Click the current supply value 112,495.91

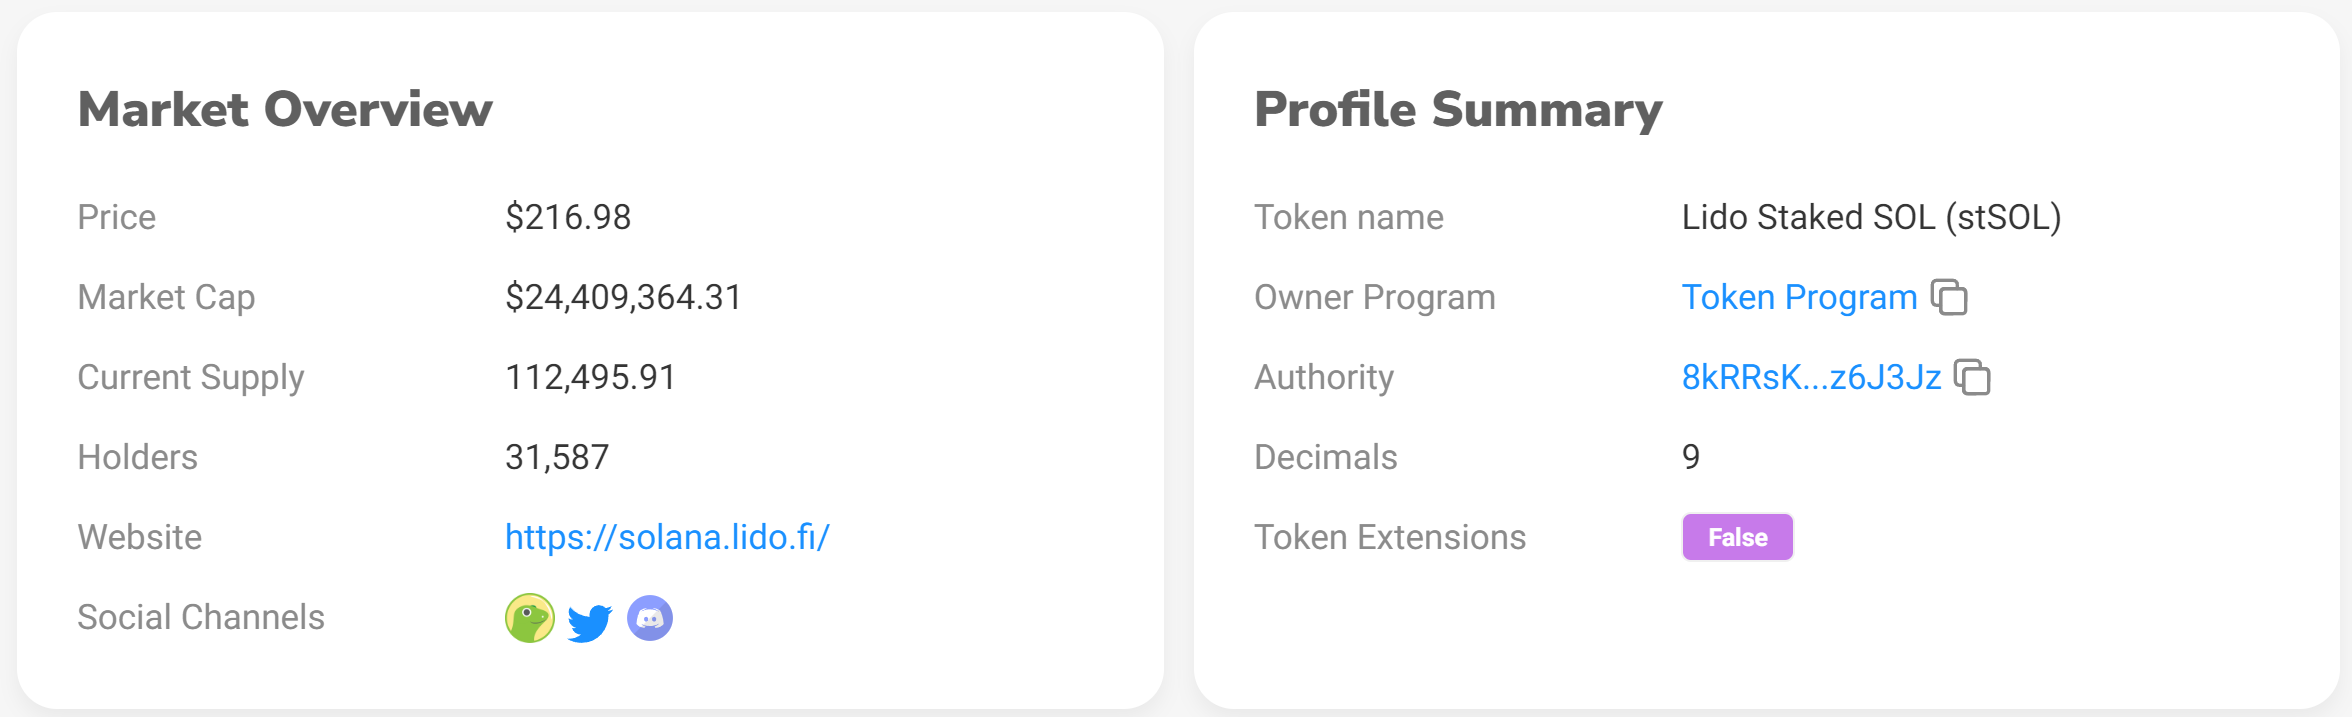pos(590,377)
